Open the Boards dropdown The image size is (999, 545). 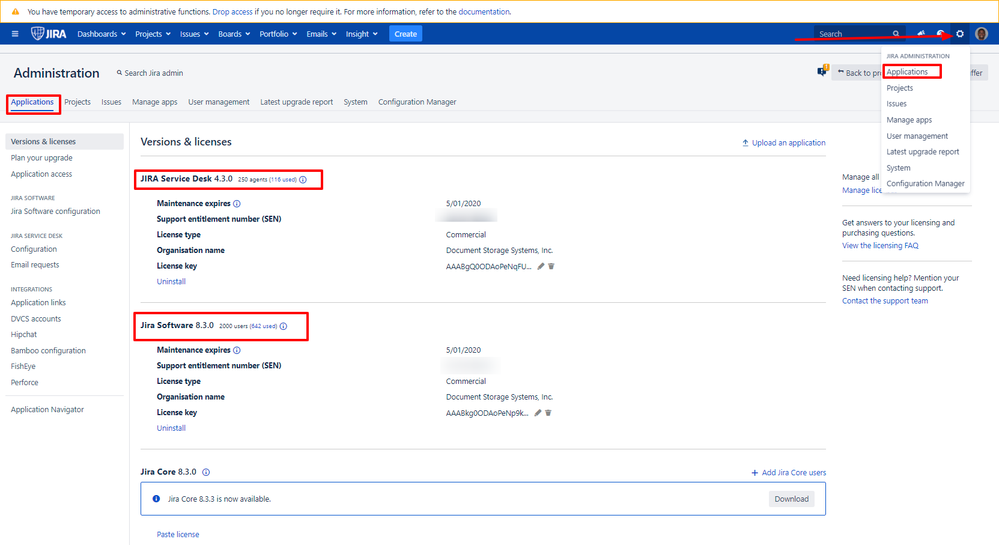coord(234,34)
